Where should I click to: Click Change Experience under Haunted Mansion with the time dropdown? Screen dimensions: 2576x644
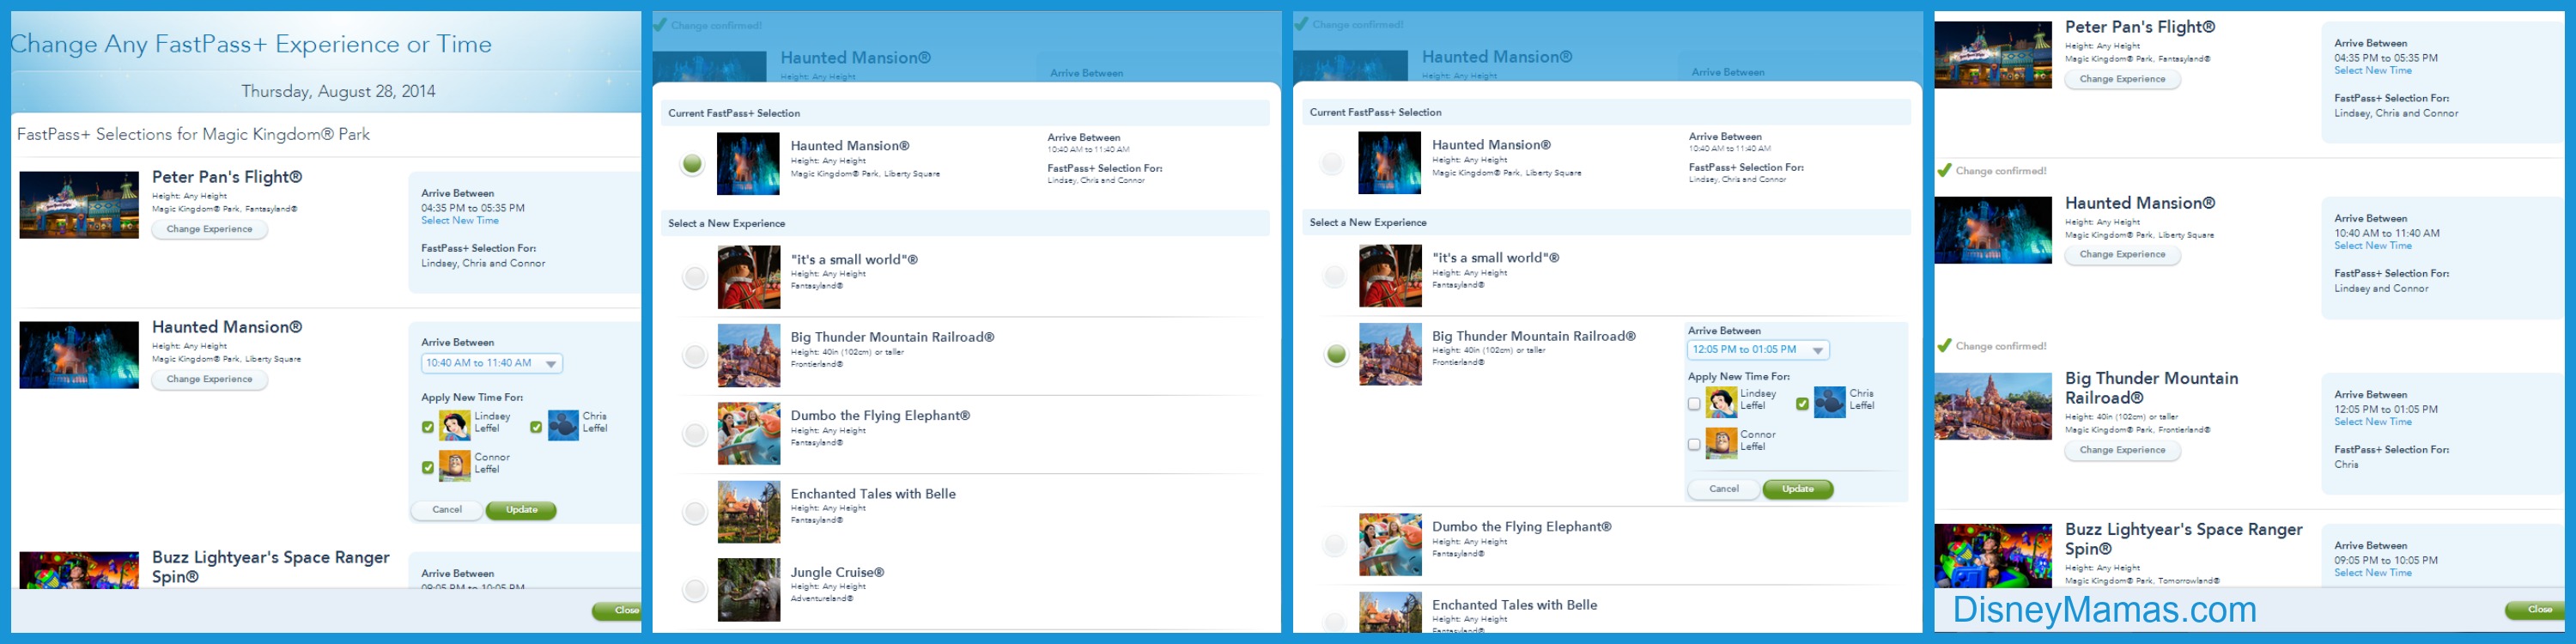pyautogui.click(x=209, y=379)
